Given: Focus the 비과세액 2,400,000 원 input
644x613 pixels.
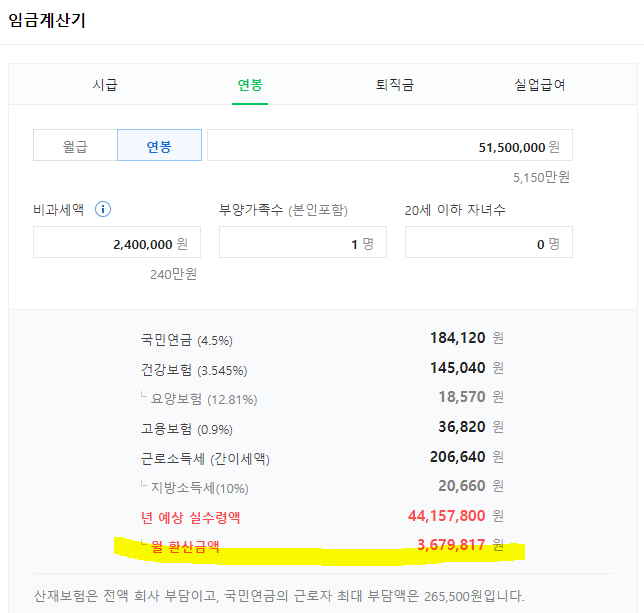Looking at the screenshot, I should (117, 242).
